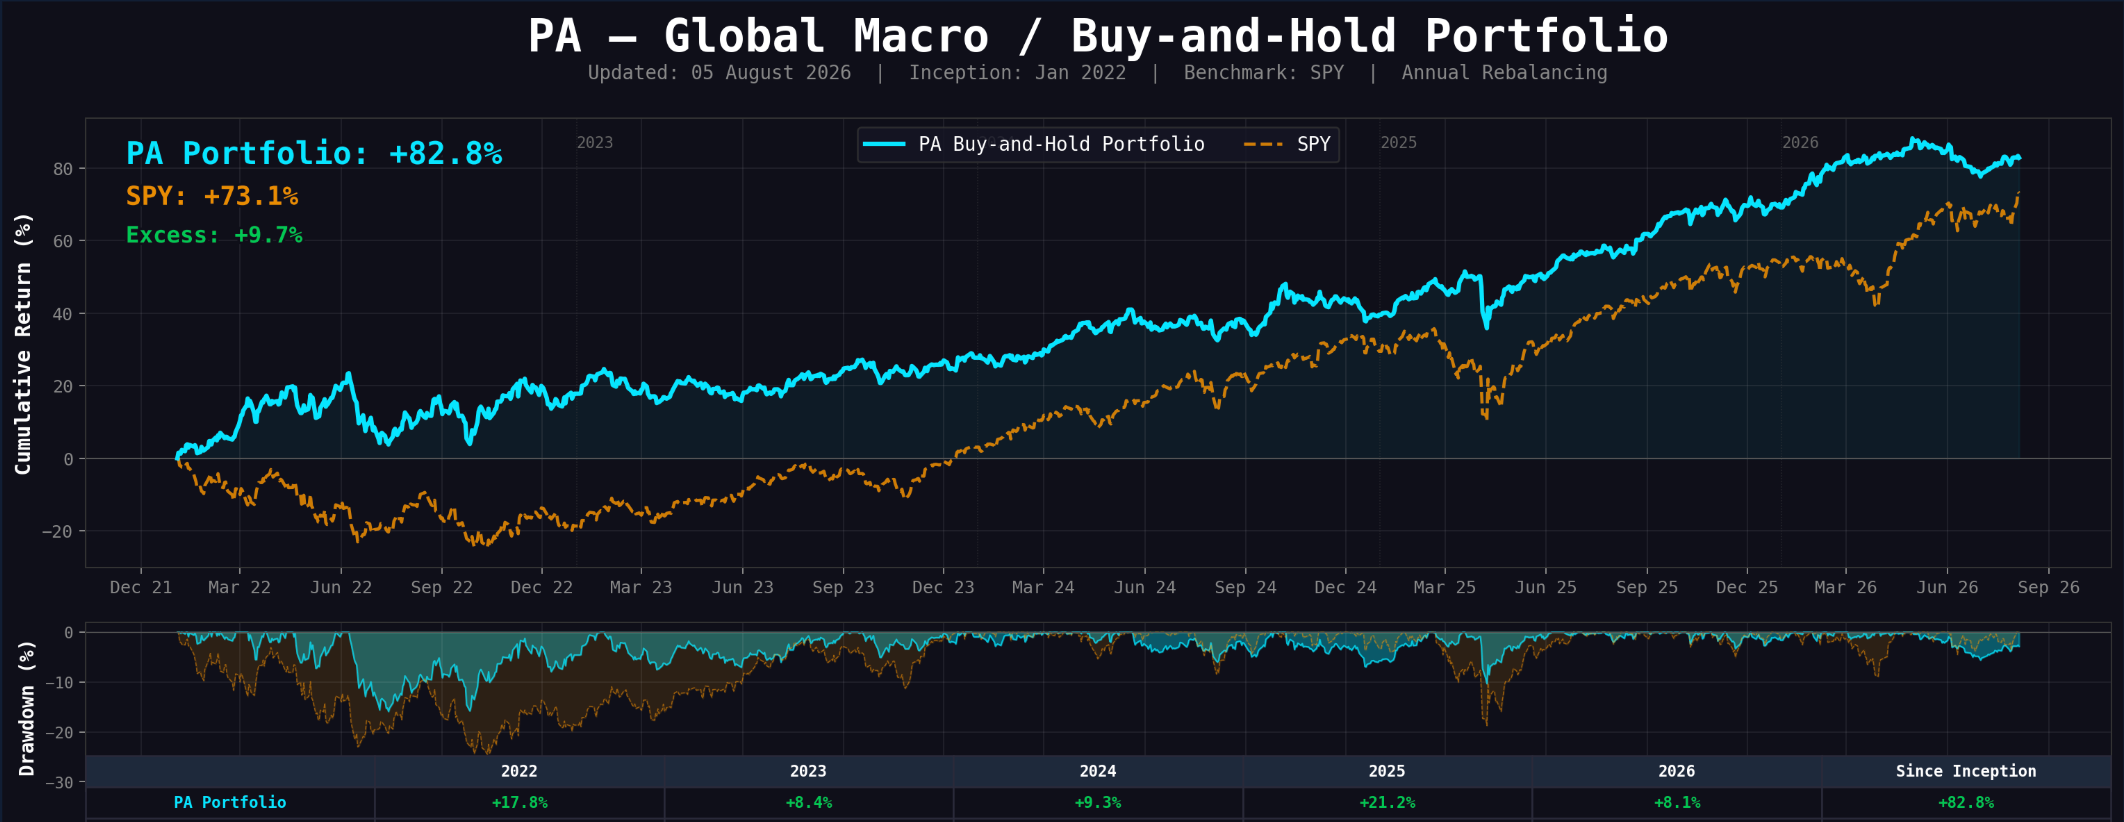Click the orange dashed line sample in legend
2124x822 pixels.
pyautogui.click(x=1263, y=144)
